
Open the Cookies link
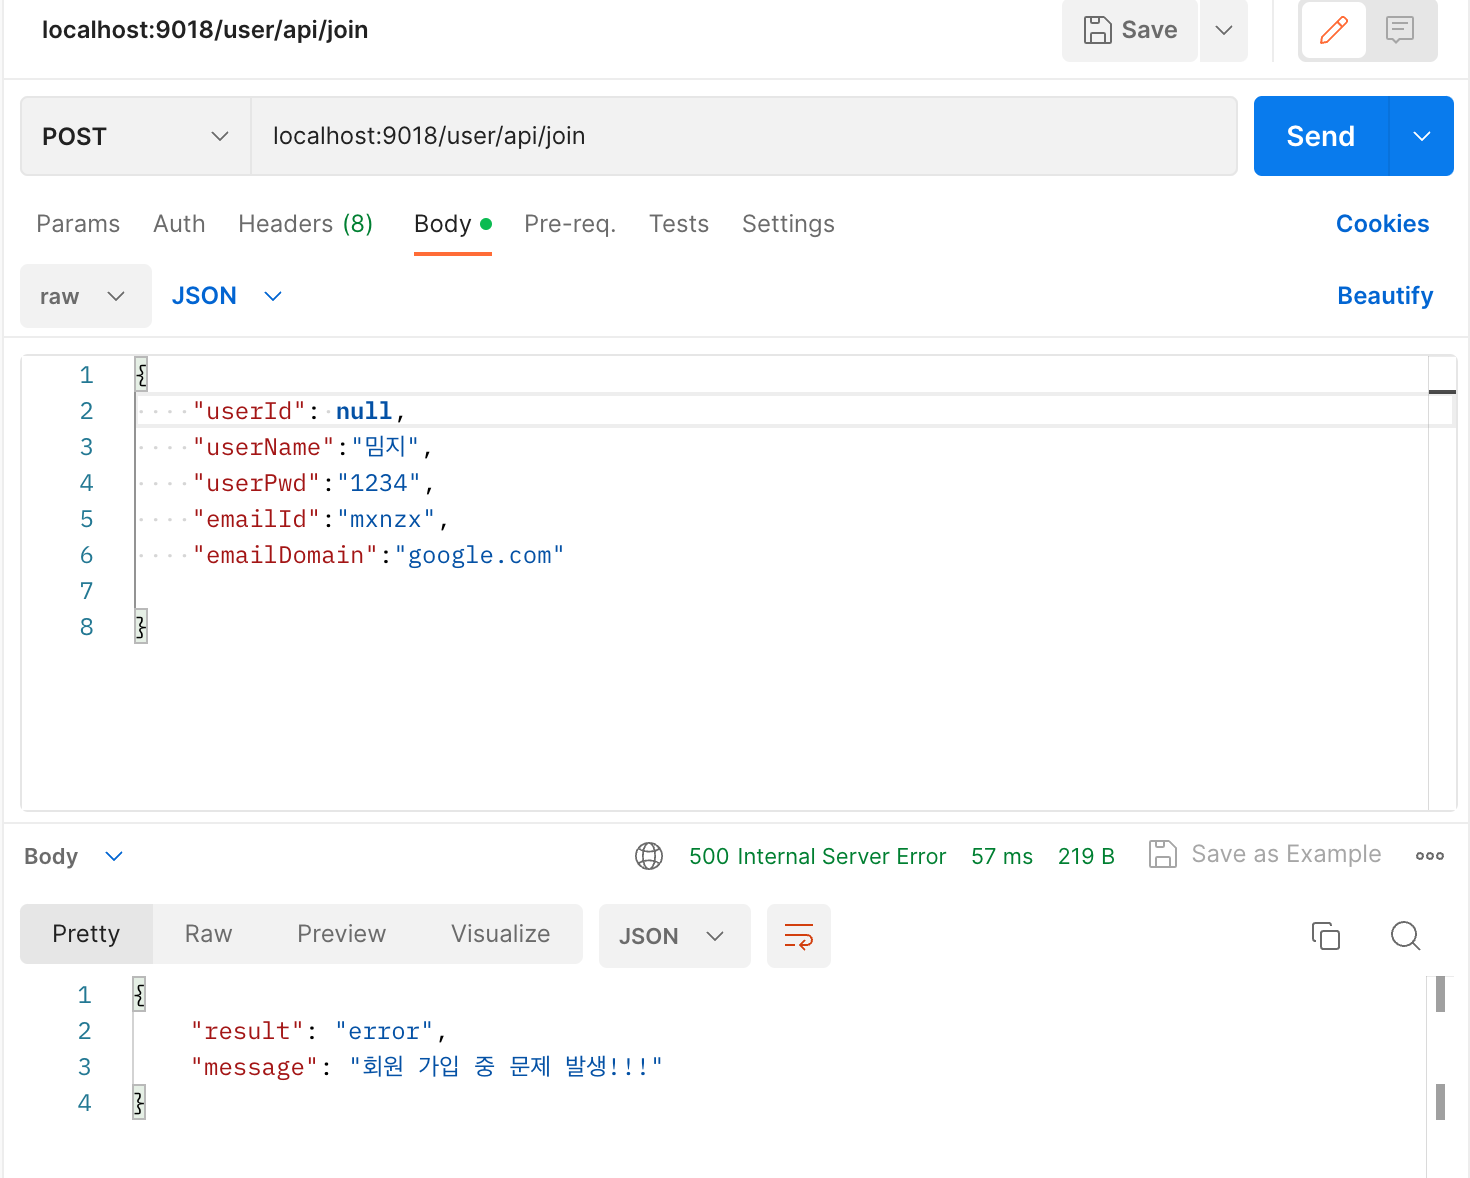click(1382, 224)
